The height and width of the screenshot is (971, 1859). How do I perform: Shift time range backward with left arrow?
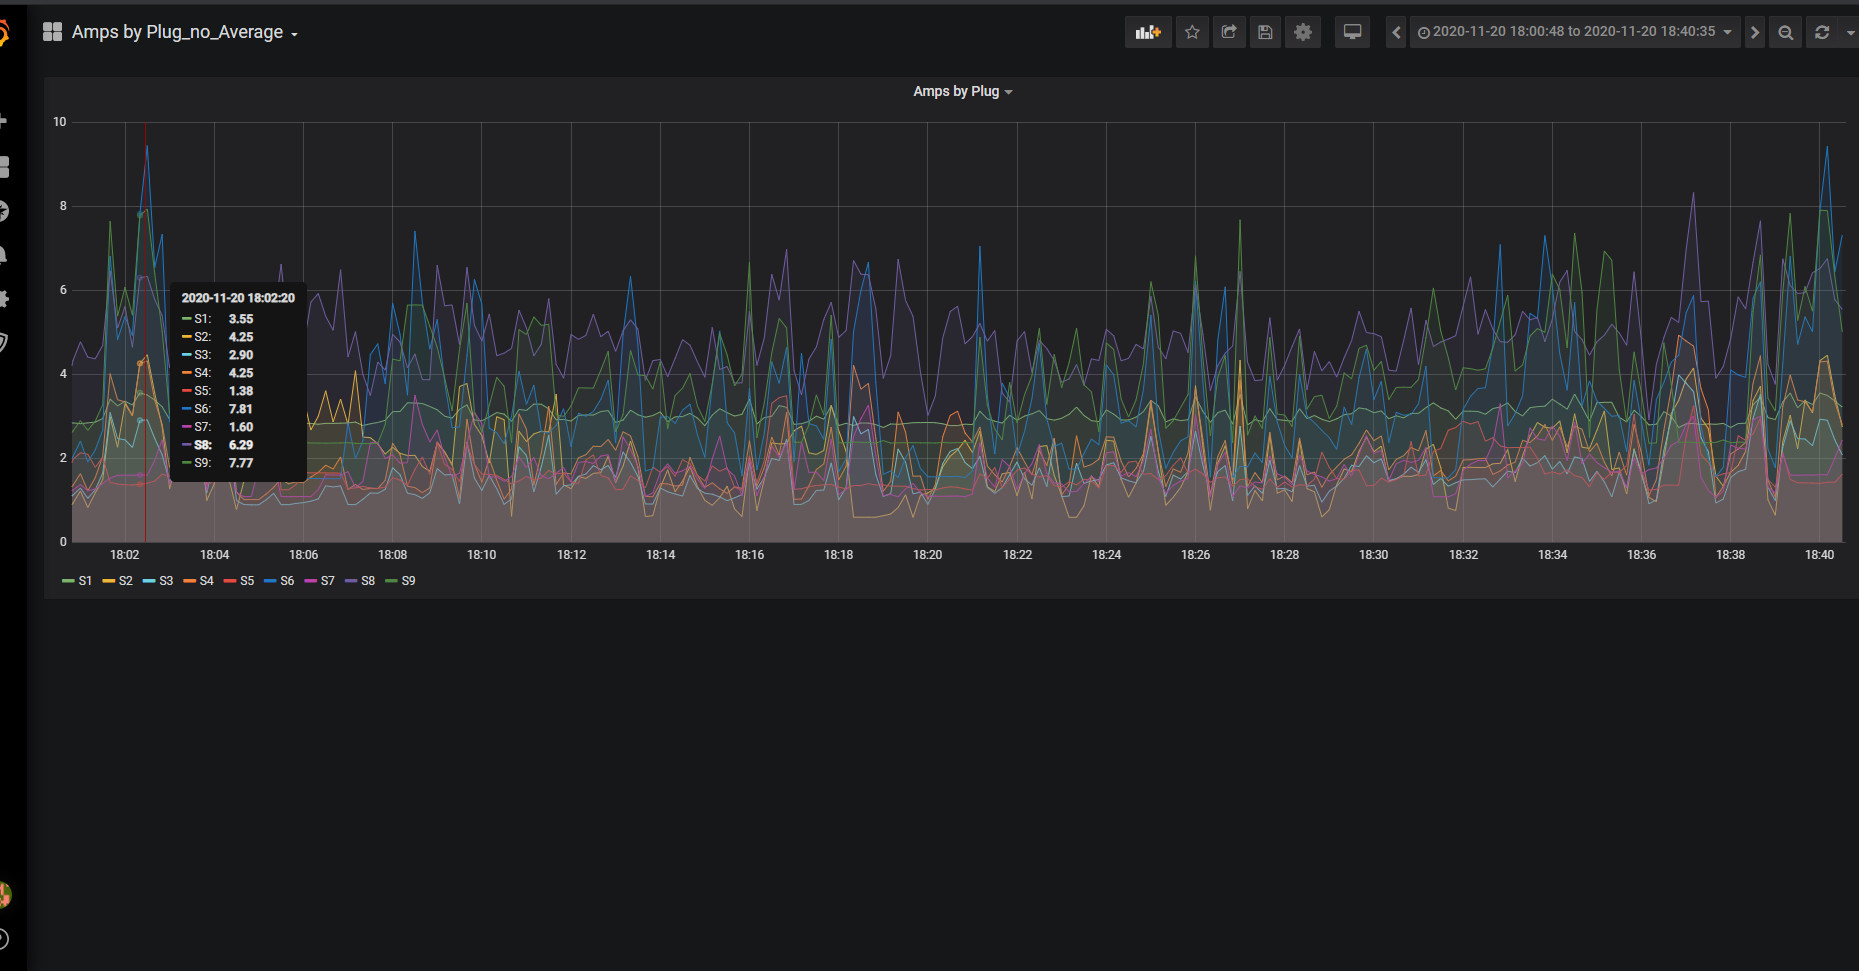pos(1396,32)
